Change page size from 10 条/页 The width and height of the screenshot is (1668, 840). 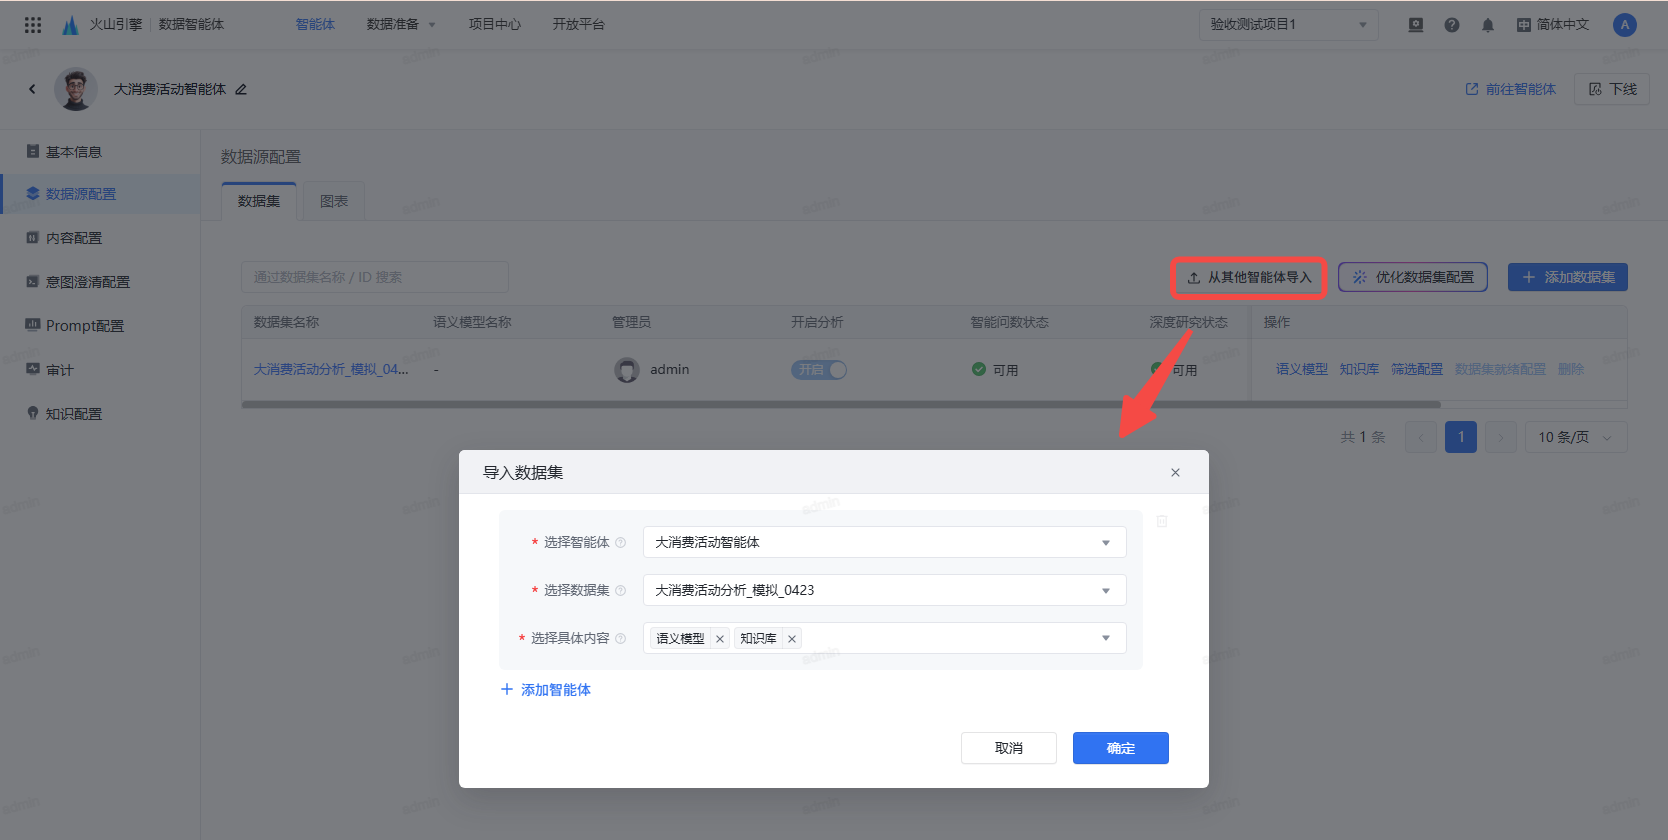tap(1575, 437)
